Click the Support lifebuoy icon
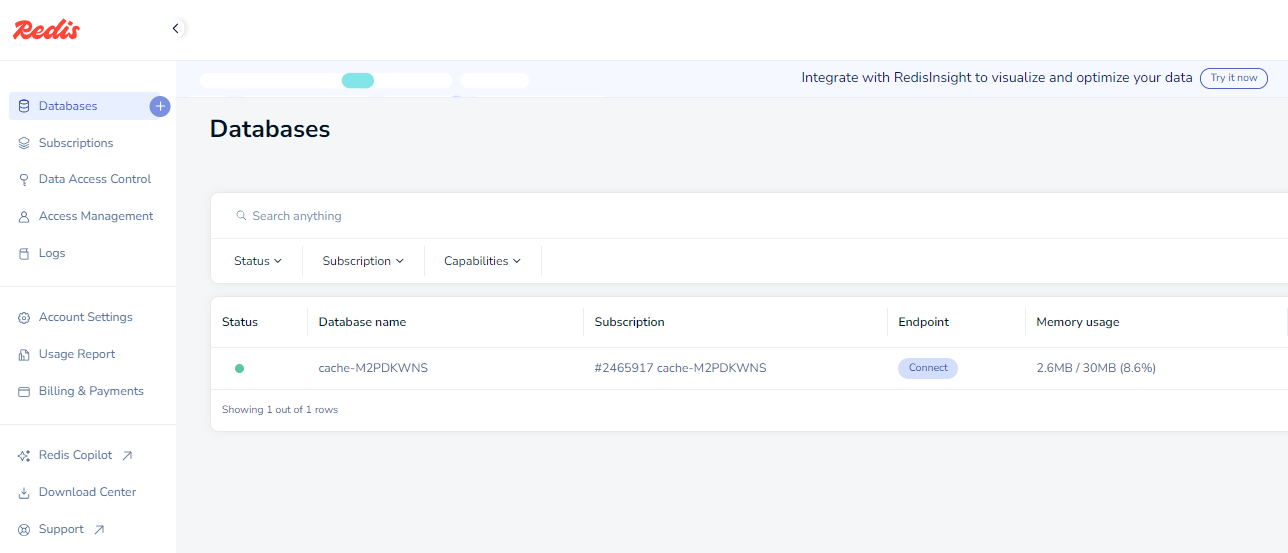The image size is (1288, 553). tap(24, 530)
